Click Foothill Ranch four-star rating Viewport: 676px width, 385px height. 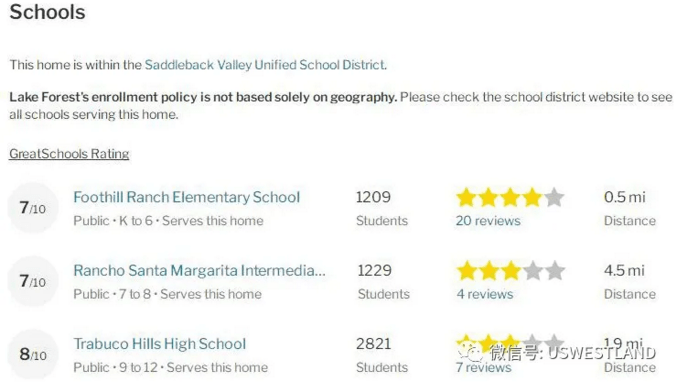pos(510,197)
